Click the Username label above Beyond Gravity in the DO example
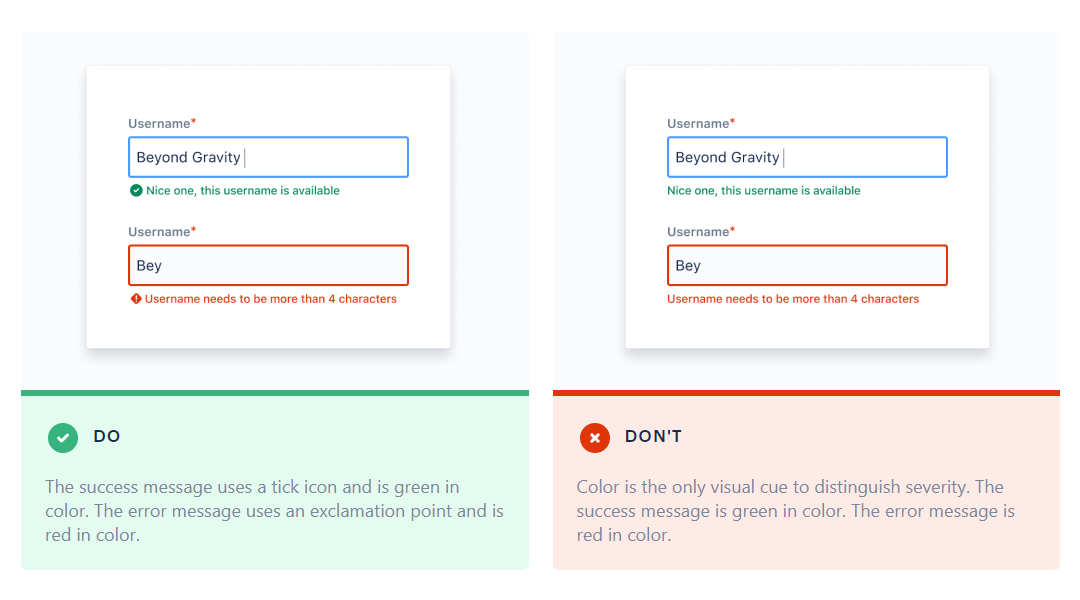Screen dimensions: 1080x600 [x=159, y=124]
